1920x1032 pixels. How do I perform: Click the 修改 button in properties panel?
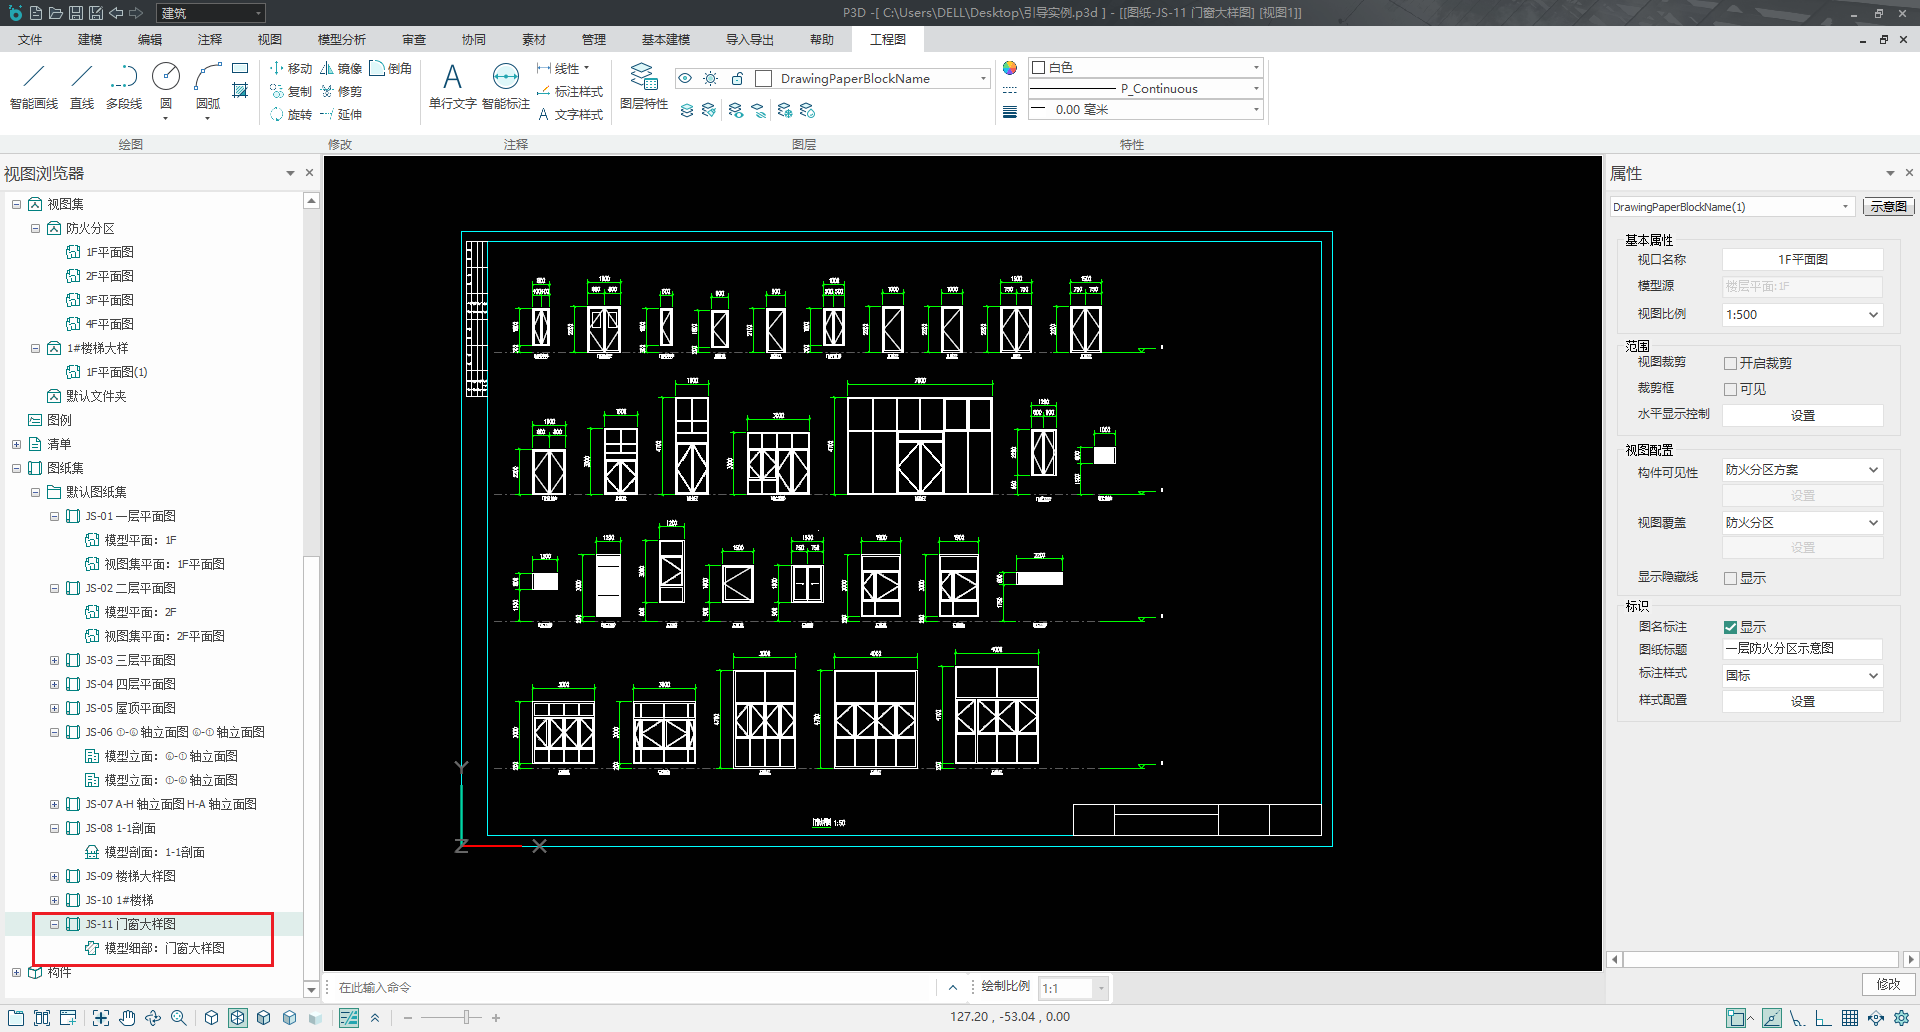(x=1888, y=984)
